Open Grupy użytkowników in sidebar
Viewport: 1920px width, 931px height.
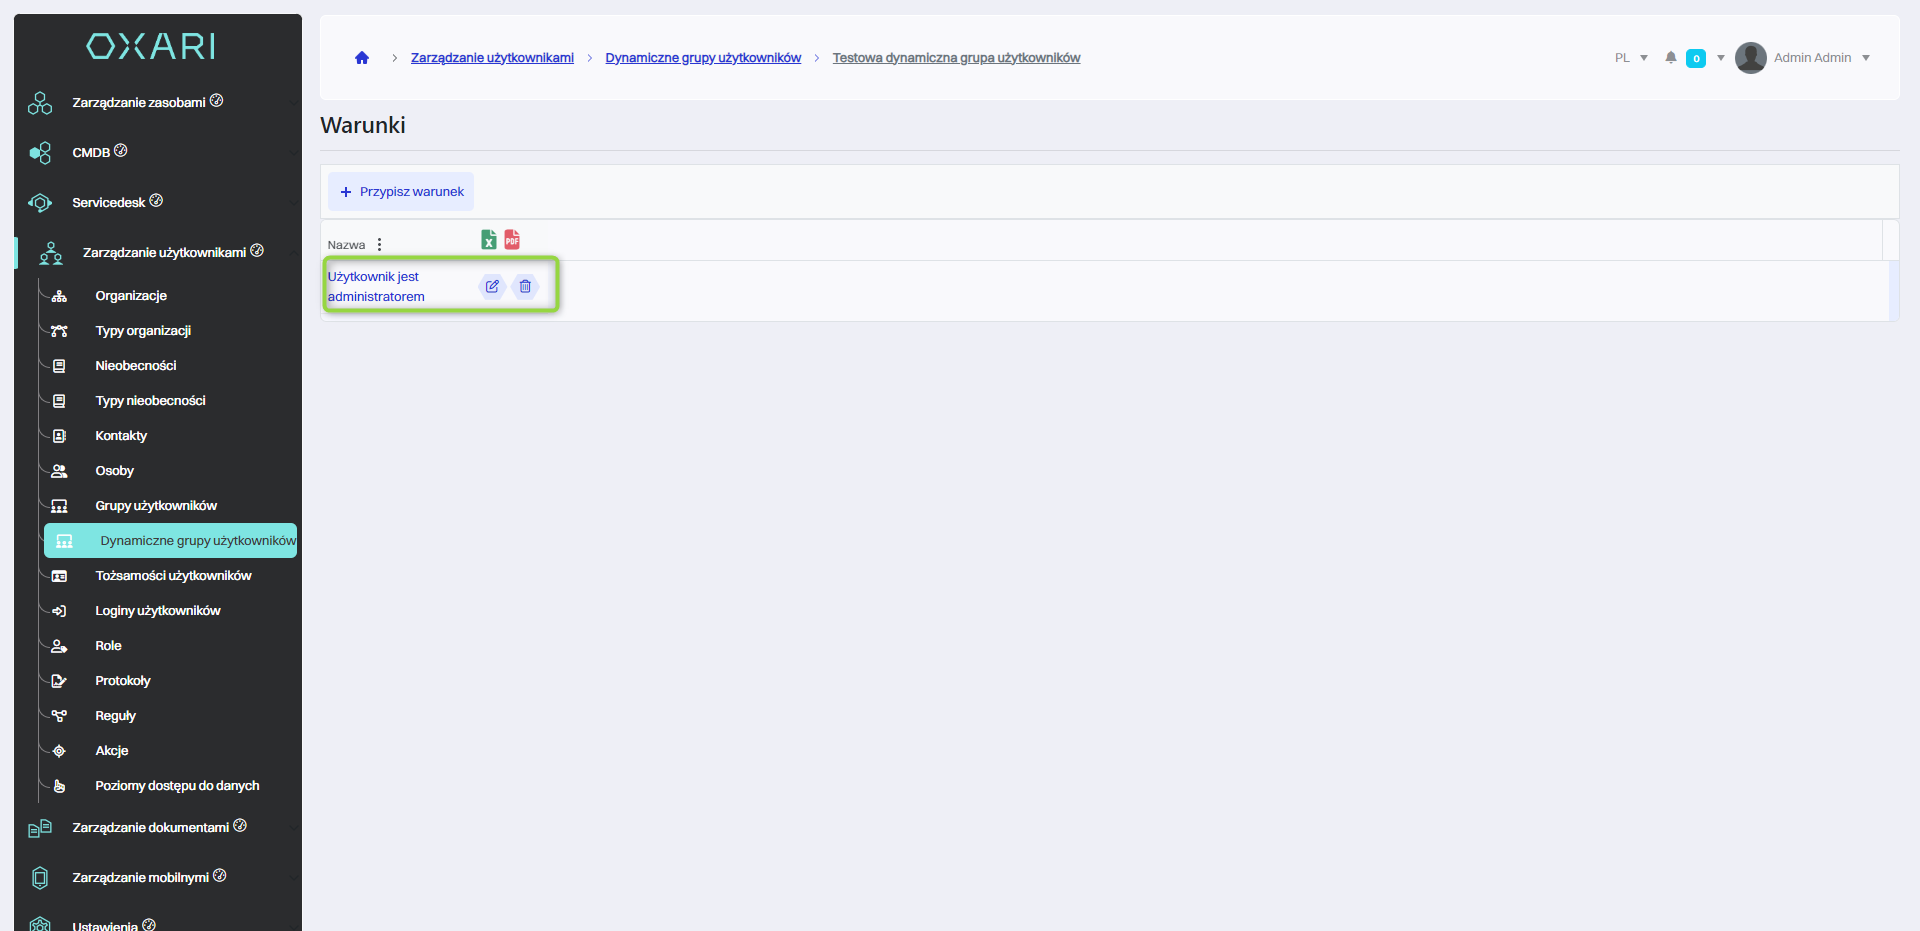156,506
